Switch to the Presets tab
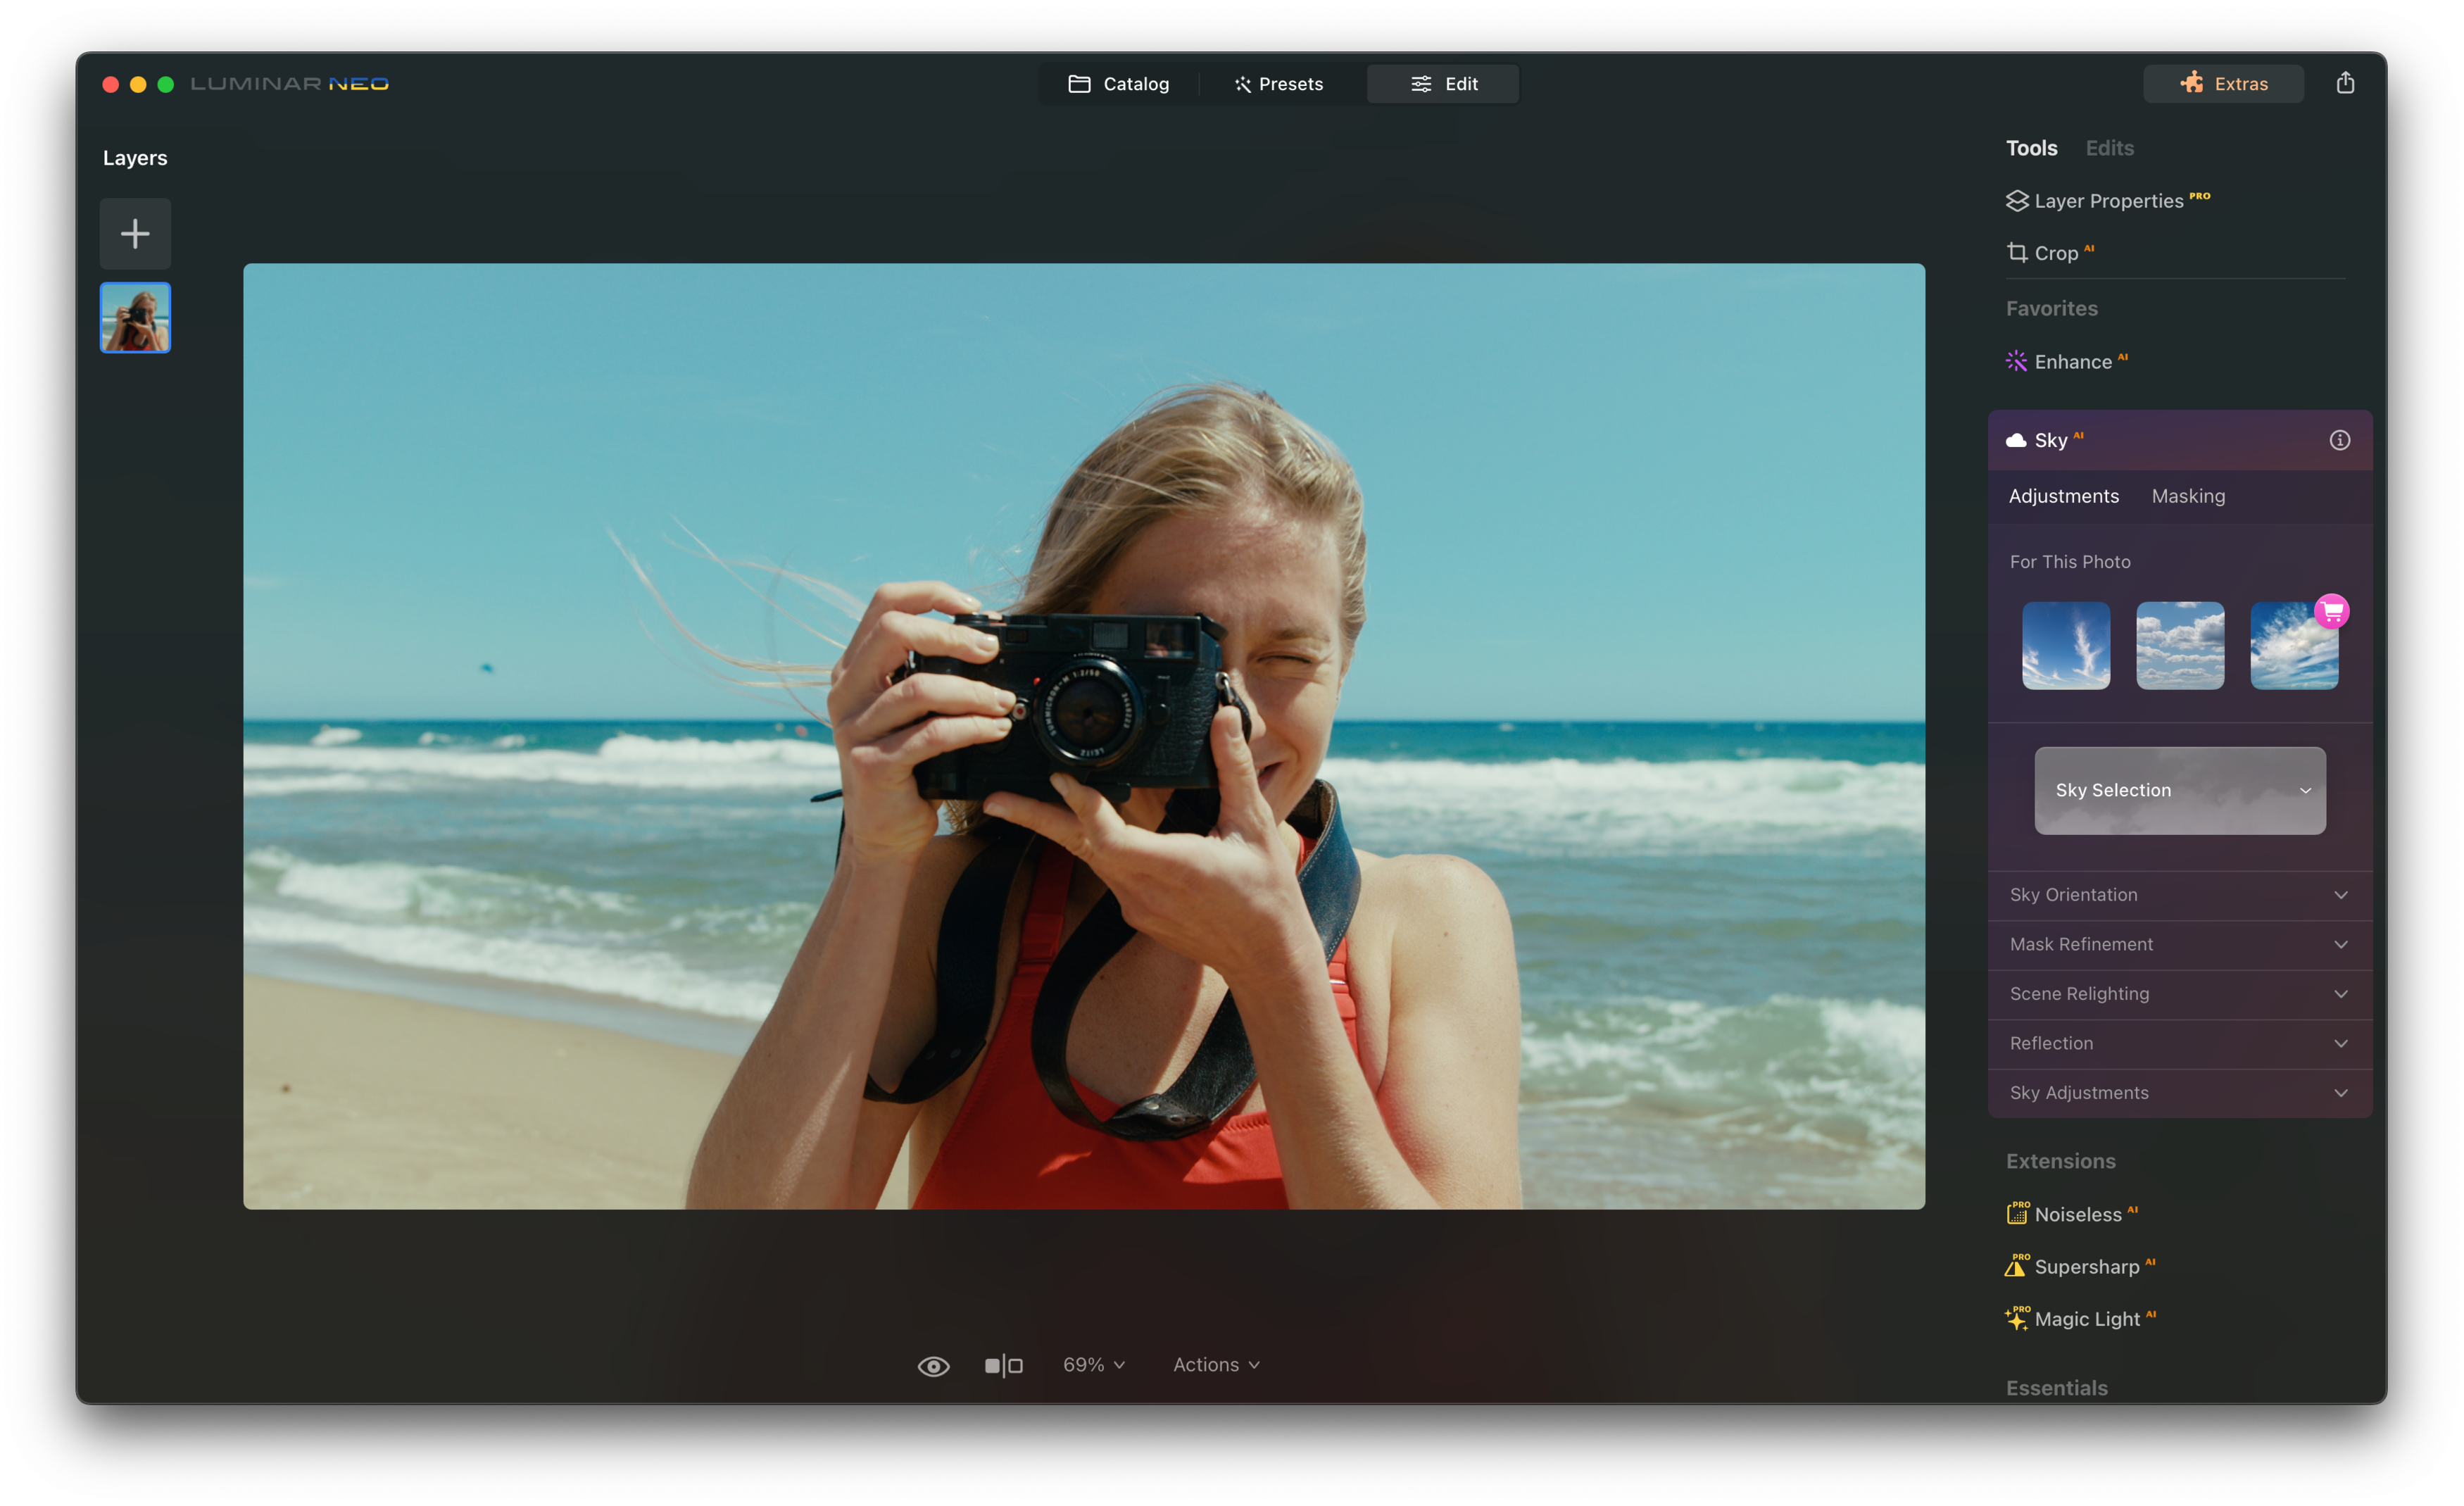The width and height of the screenshot is (2464, 1506). click(1279, 84)
